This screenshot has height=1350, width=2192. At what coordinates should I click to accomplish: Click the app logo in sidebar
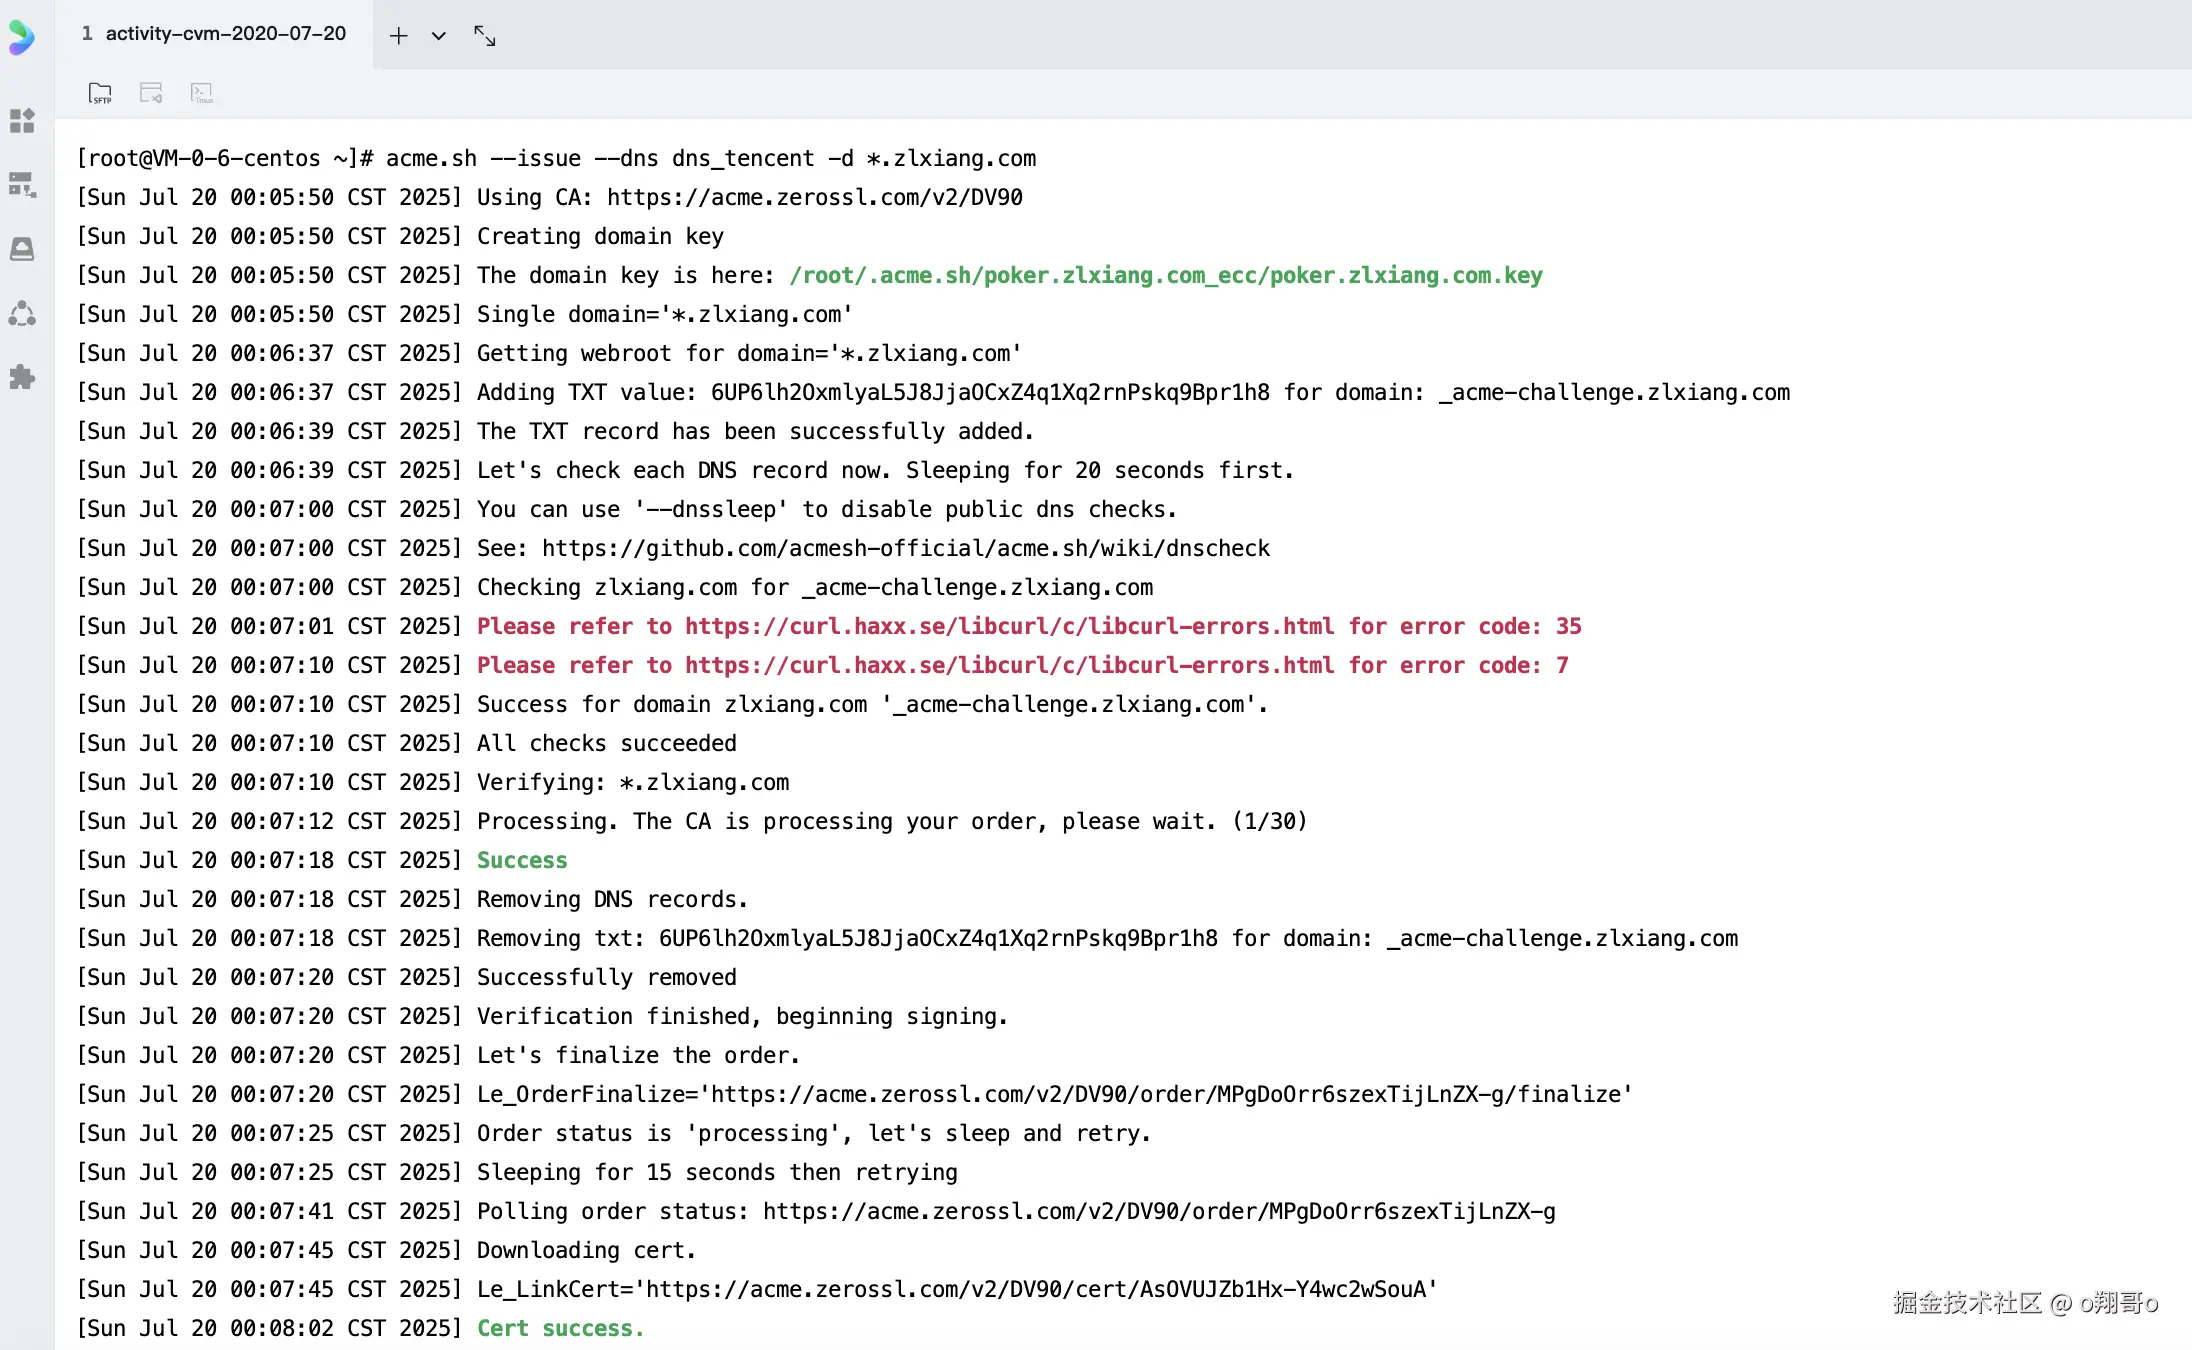(21, 37)
